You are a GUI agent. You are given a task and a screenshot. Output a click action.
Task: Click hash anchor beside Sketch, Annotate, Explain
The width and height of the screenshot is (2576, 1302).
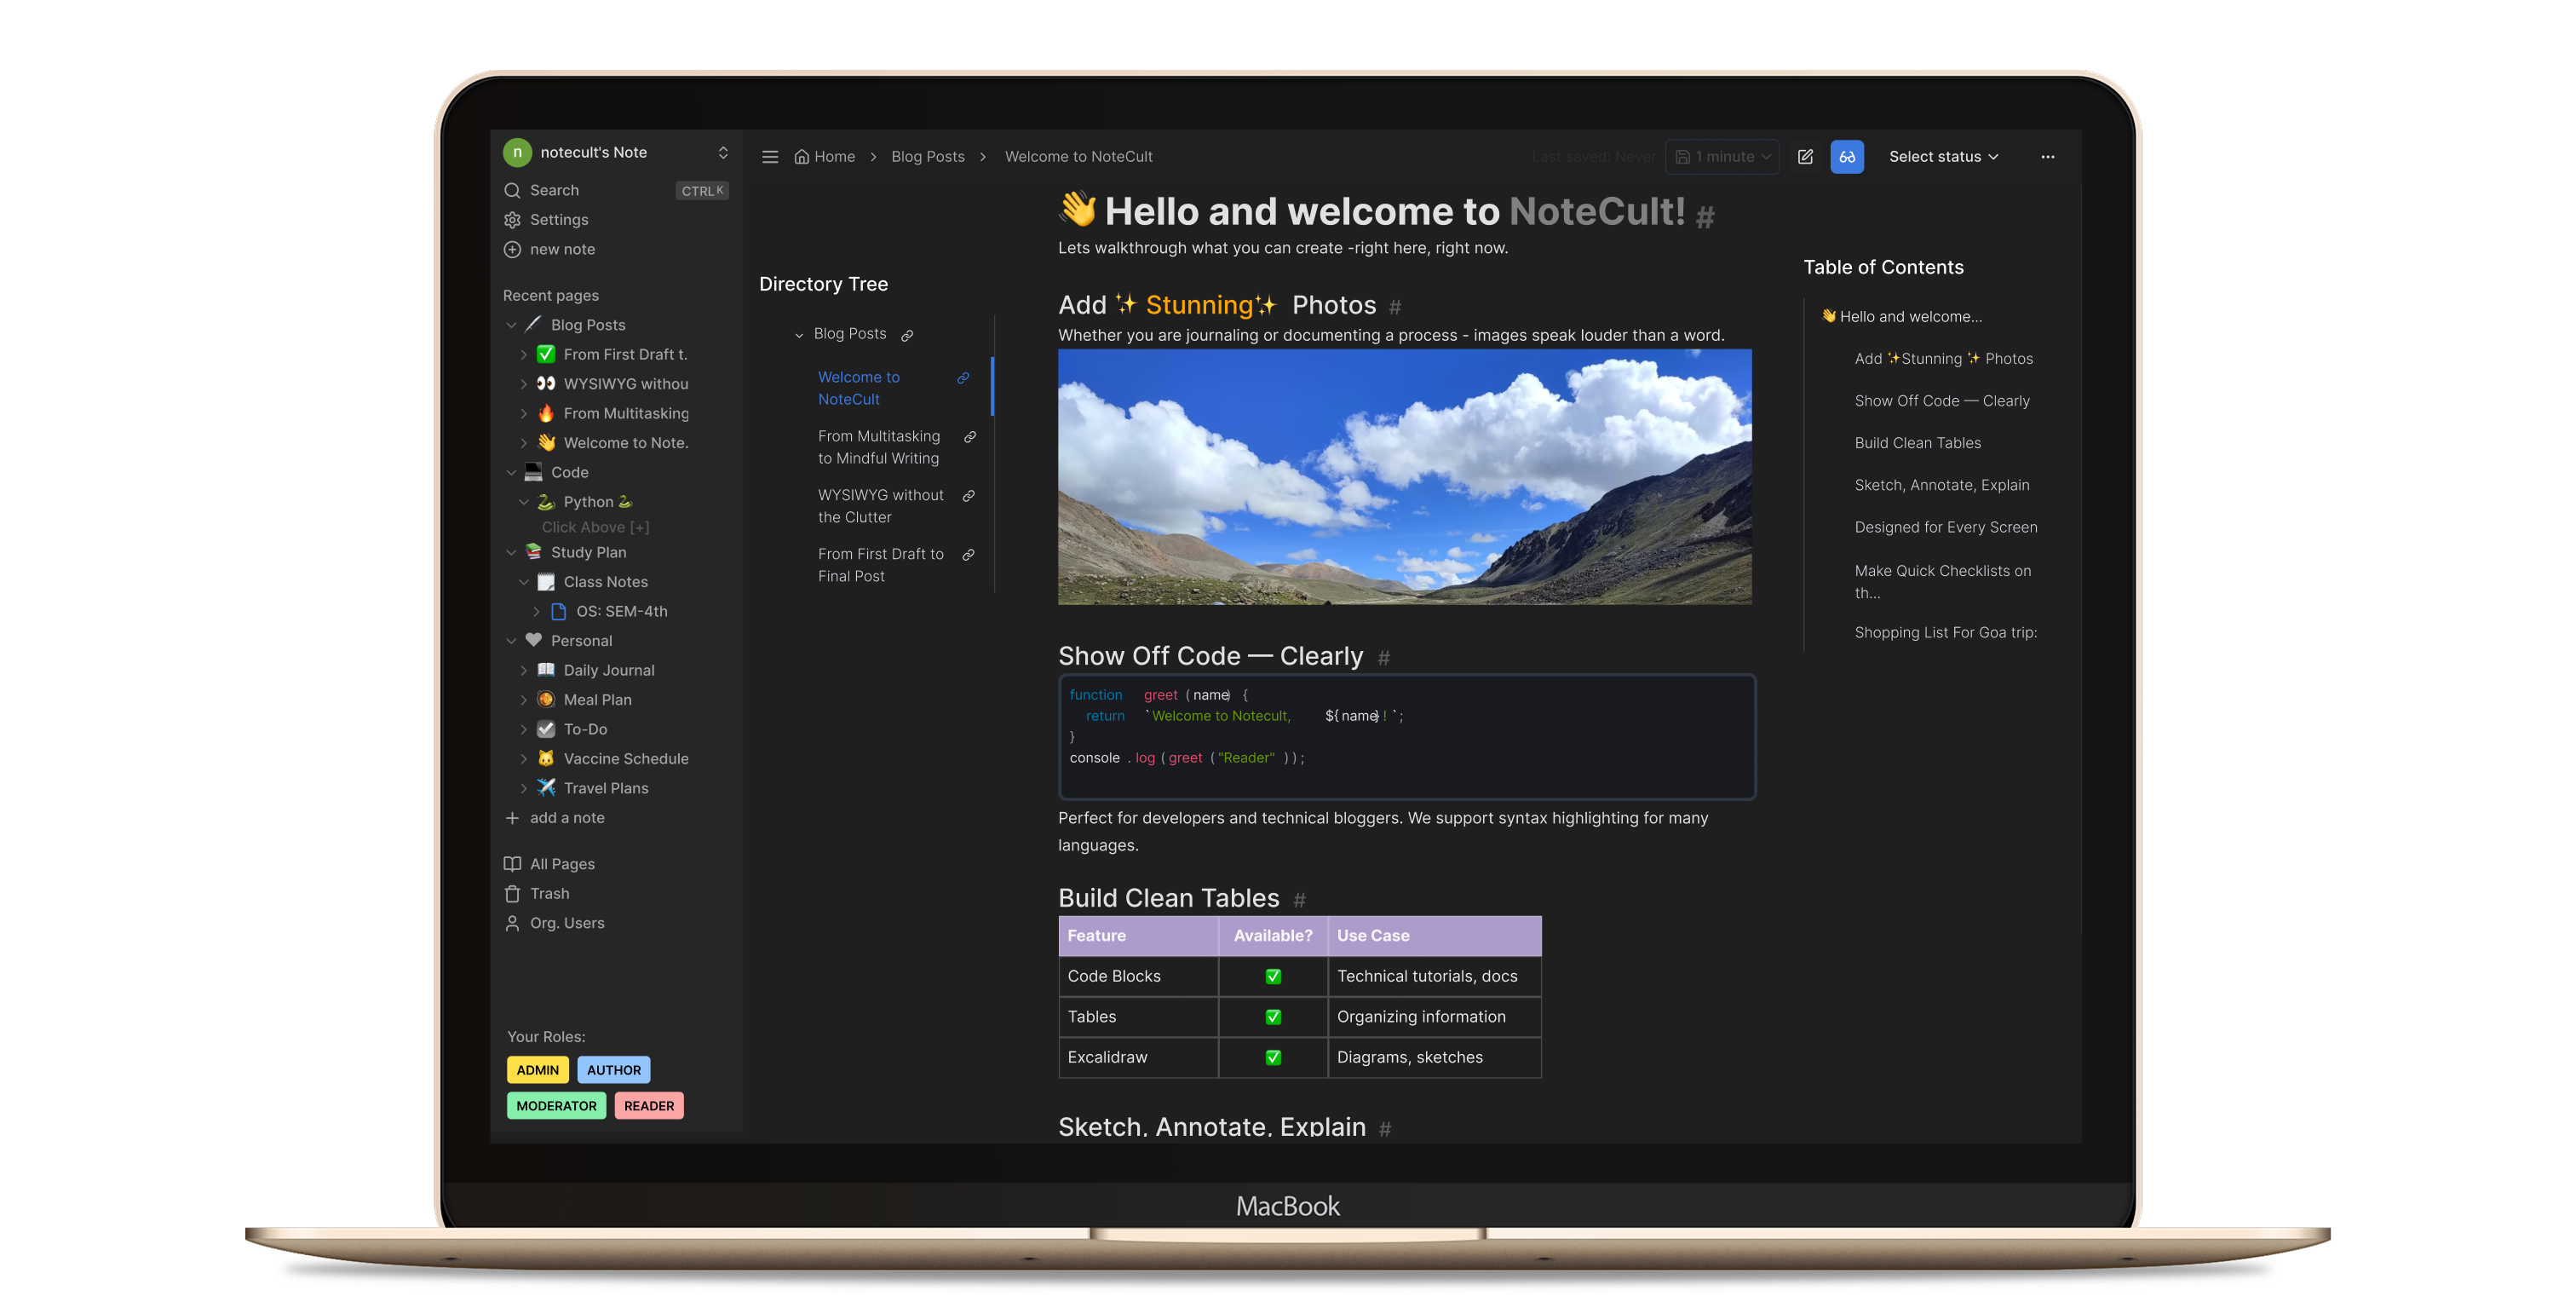coord(1385,1129)
